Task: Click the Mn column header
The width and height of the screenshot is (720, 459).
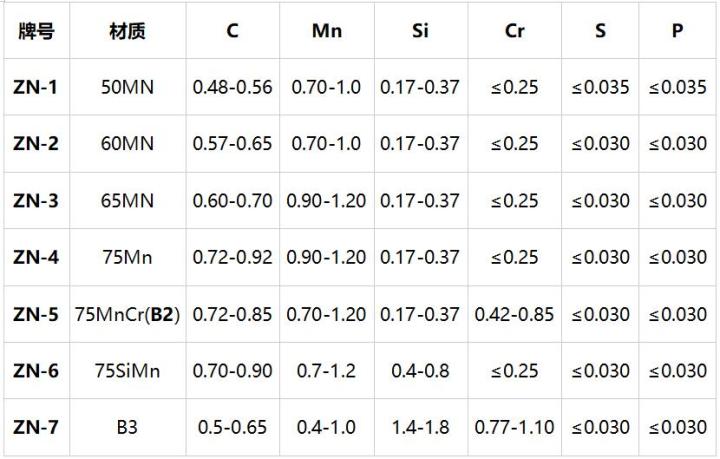Action: 326,31
